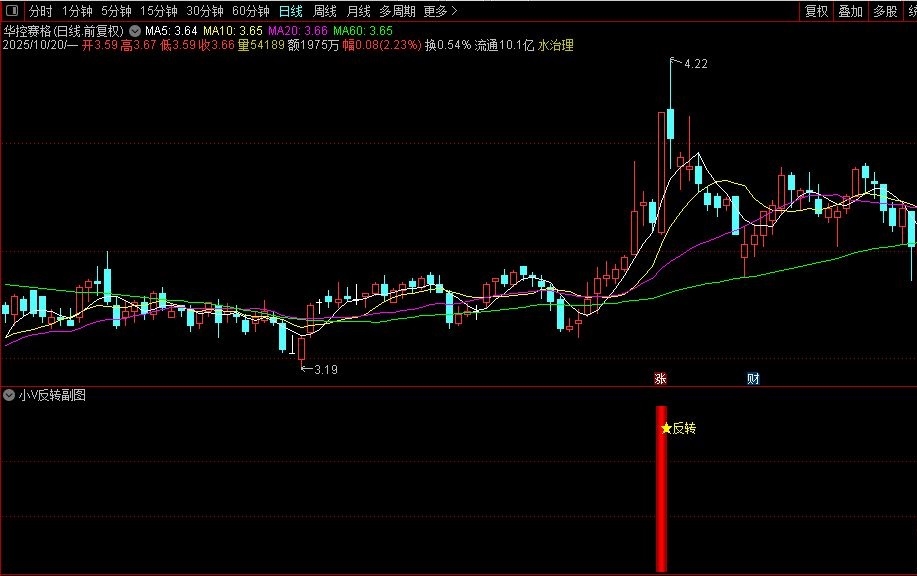Image resolution: width=917 pixels, height=576 pixels.
Task: Expand the 更多 periods menu
Action: tap(440, 11)
